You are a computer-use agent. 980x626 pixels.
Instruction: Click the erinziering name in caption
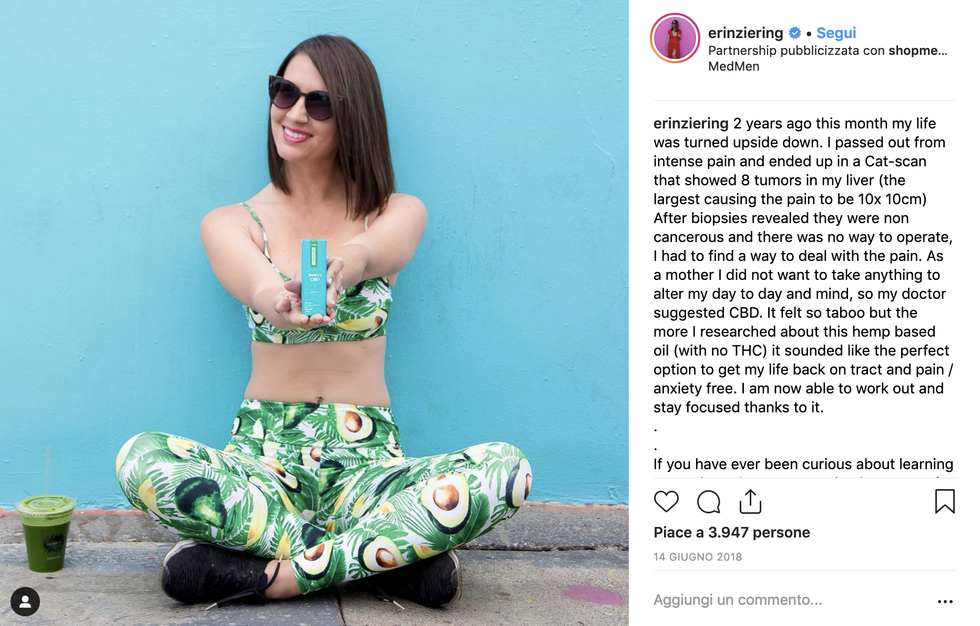point(691,123)
